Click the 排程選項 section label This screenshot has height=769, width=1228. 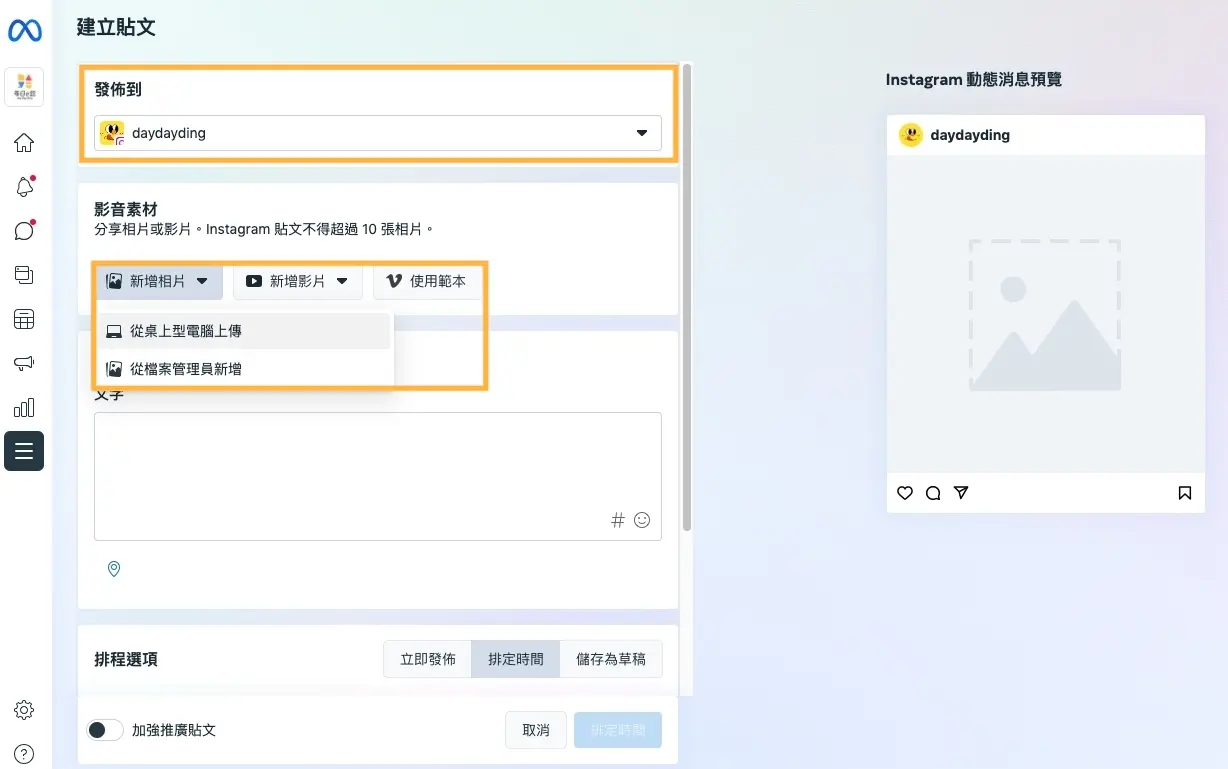pos(126,659)
